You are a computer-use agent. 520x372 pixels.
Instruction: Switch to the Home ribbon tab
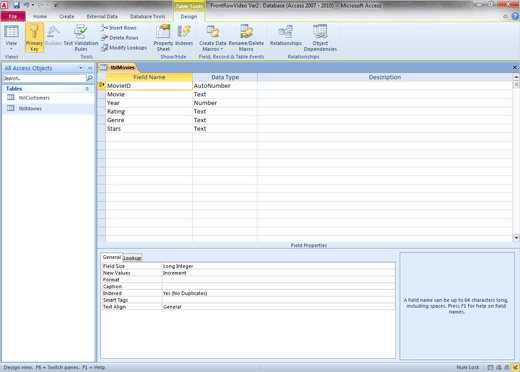pos(40,16)
